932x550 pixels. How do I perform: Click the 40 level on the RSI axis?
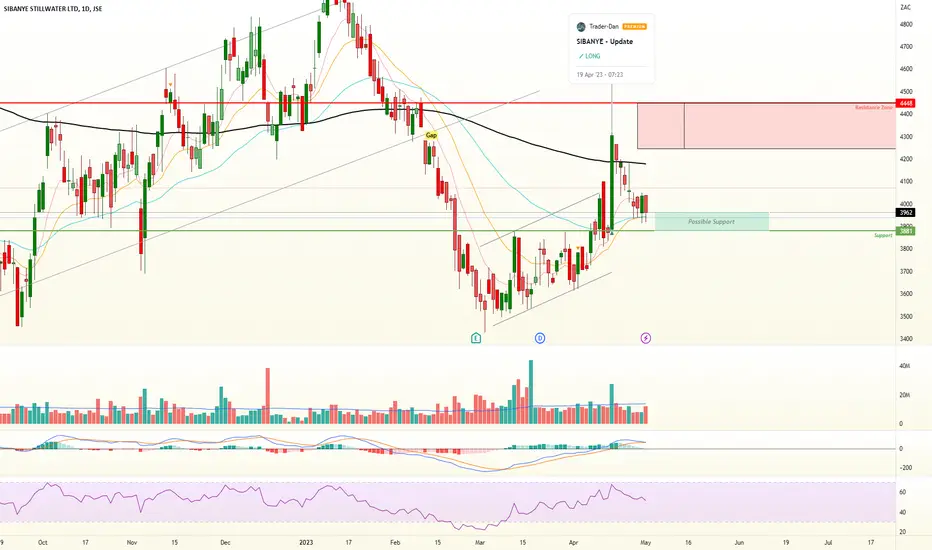coord(902,513)
